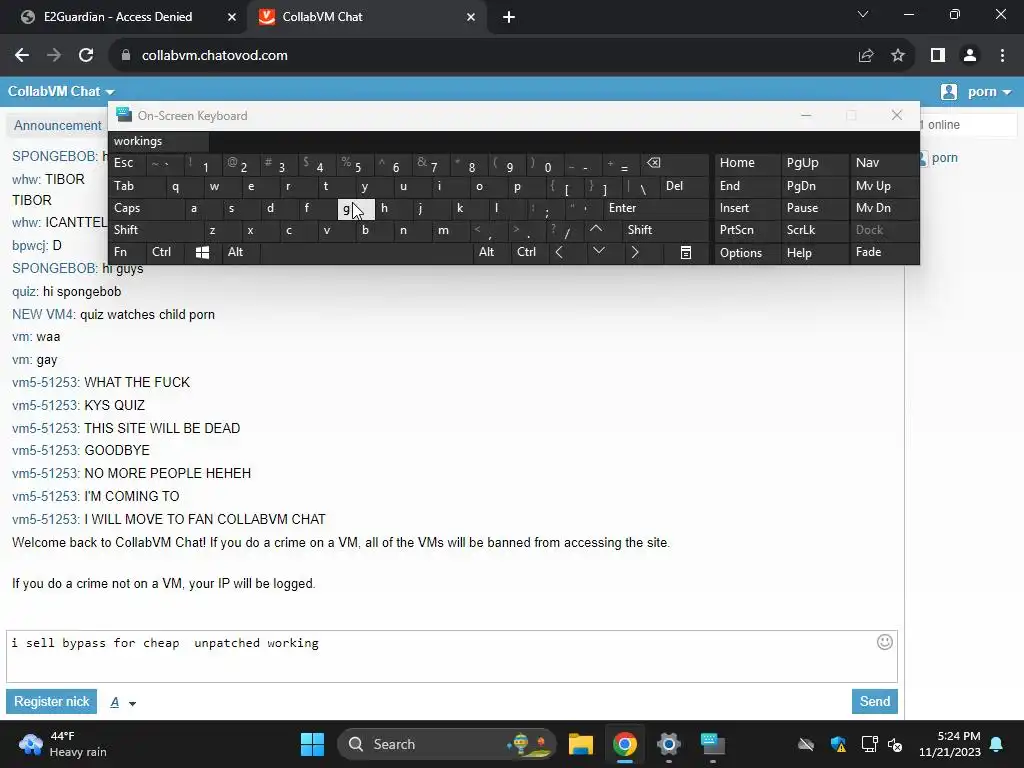The width and height of the screenshot is (1024, 768).
Task: Open the notification bell in system tray
Action: [x=997, y=744]
